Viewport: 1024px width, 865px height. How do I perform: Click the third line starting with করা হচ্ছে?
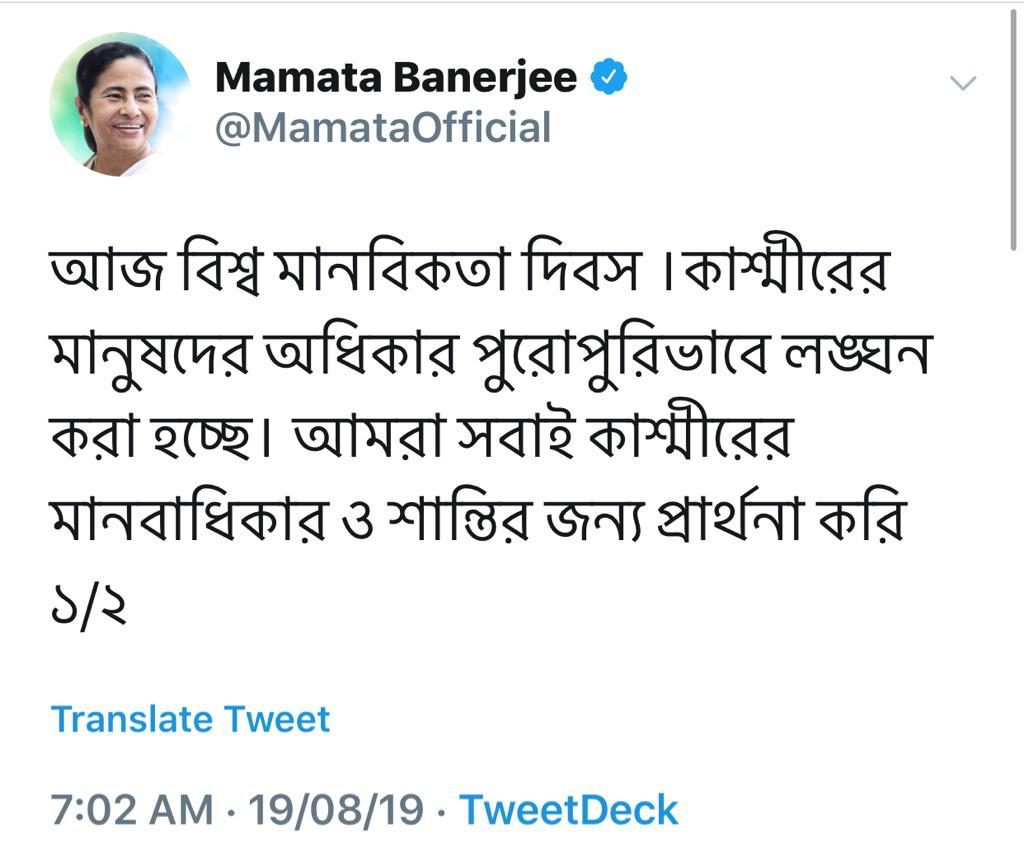tap(421, 434)
